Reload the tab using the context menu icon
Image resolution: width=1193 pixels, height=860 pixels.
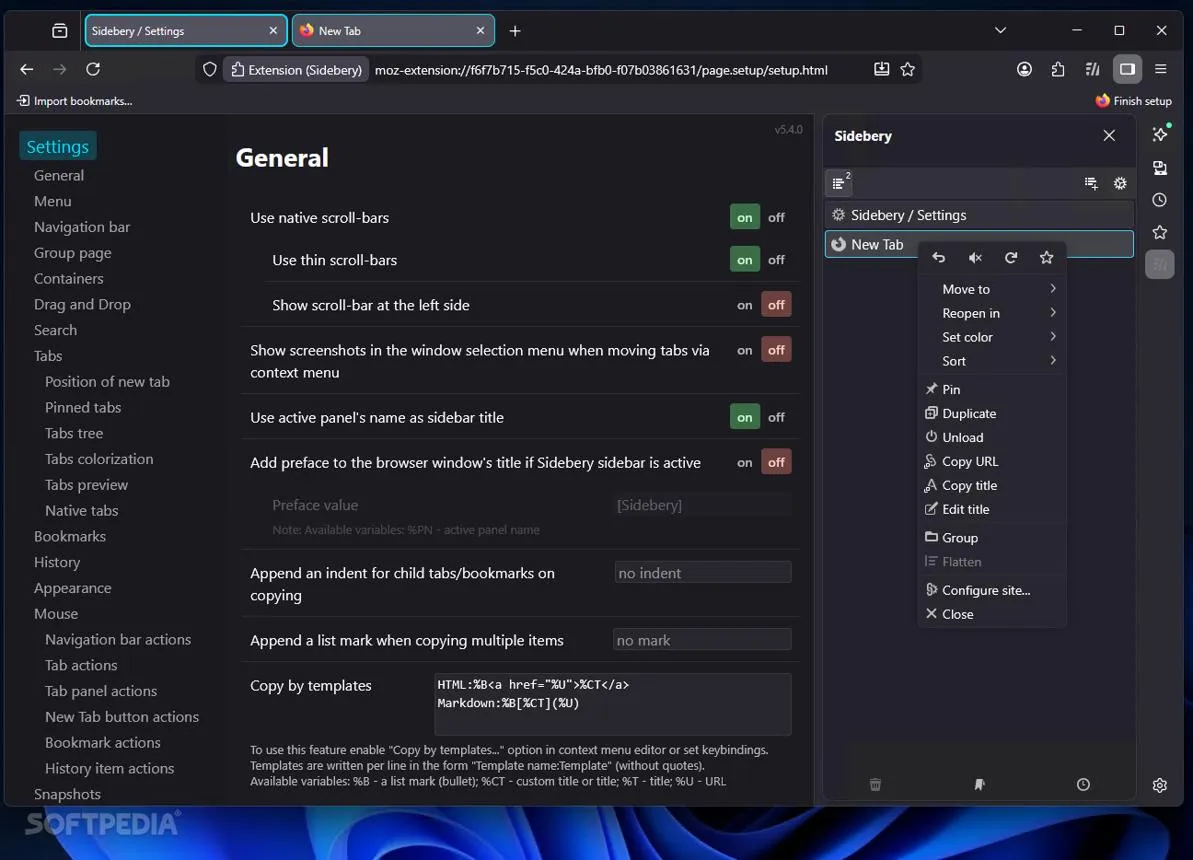pyautogui.click(x=1010, y=258)
